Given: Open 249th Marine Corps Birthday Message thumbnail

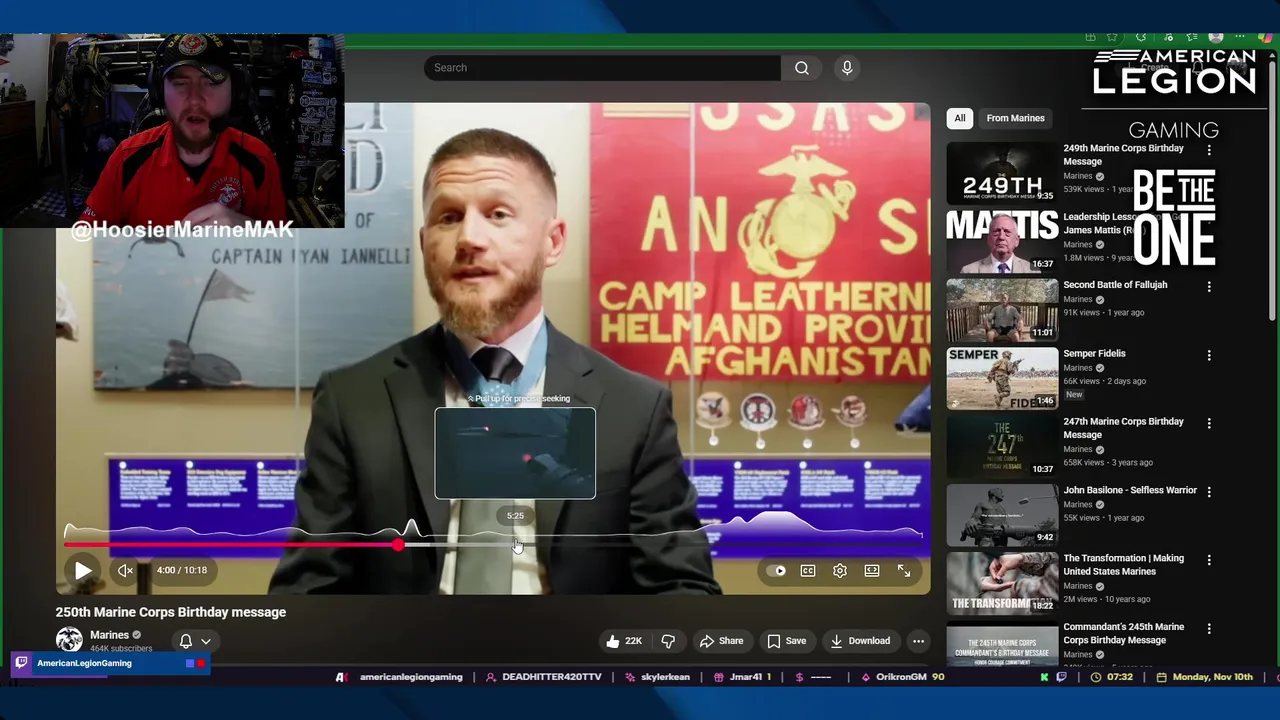Looking at the screenshot, I should point(1002,173).
